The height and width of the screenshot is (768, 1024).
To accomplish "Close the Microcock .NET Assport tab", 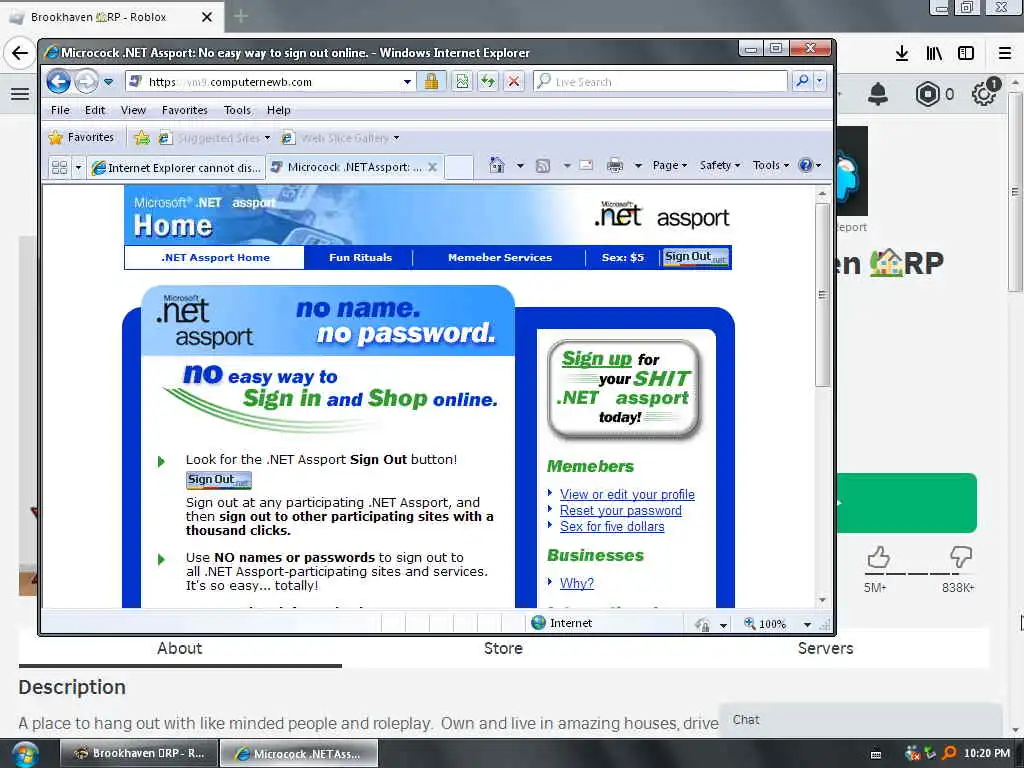I will (x=432, y=167).
